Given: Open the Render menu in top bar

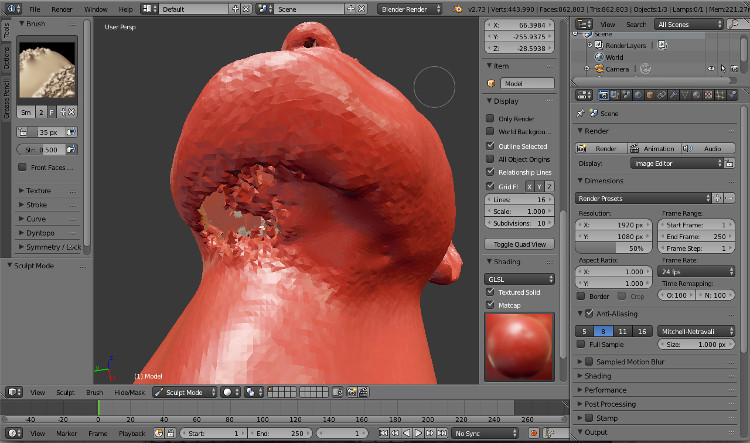Looking at the screenshot, I should pyautogui.click(x=62, y=9).
